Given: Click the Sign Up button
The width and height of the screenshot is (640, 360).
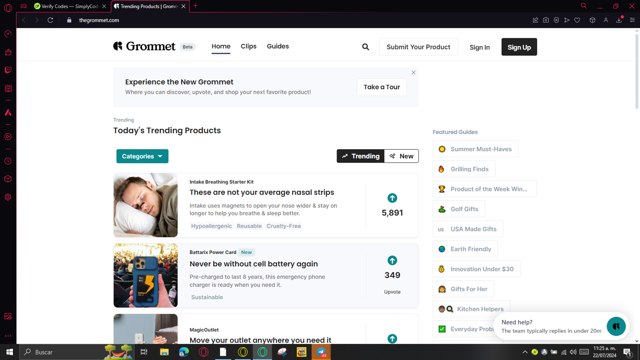Looking at the screenshot, I should pyautogui.click(x=519, y=47).
